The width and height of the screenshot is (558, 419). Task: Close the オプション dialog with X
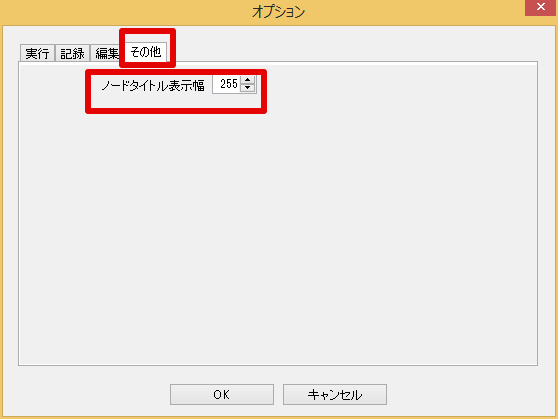tap(541, 7)
